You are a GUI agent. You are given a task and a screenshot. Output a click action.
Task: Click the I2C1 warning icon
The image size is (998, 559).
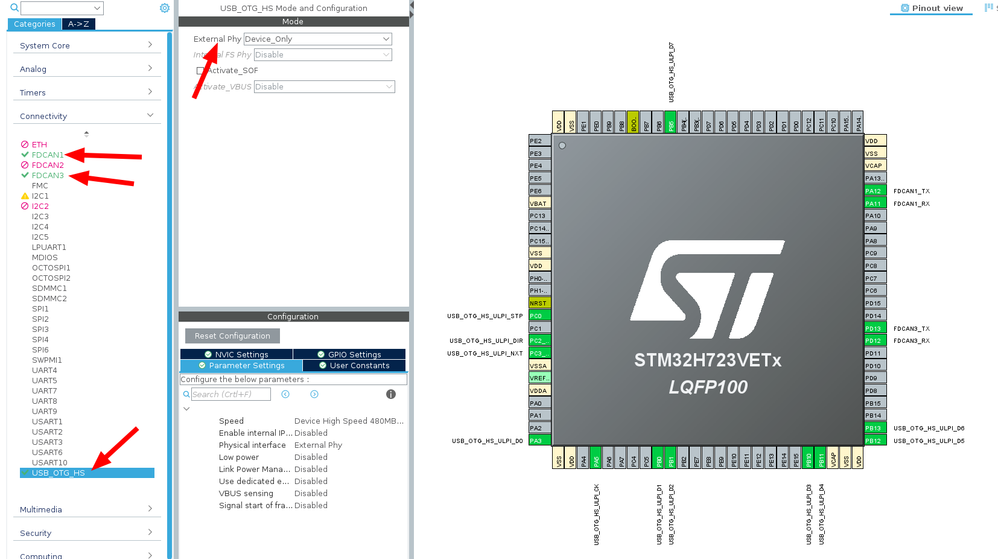click(x=25, y=196)
